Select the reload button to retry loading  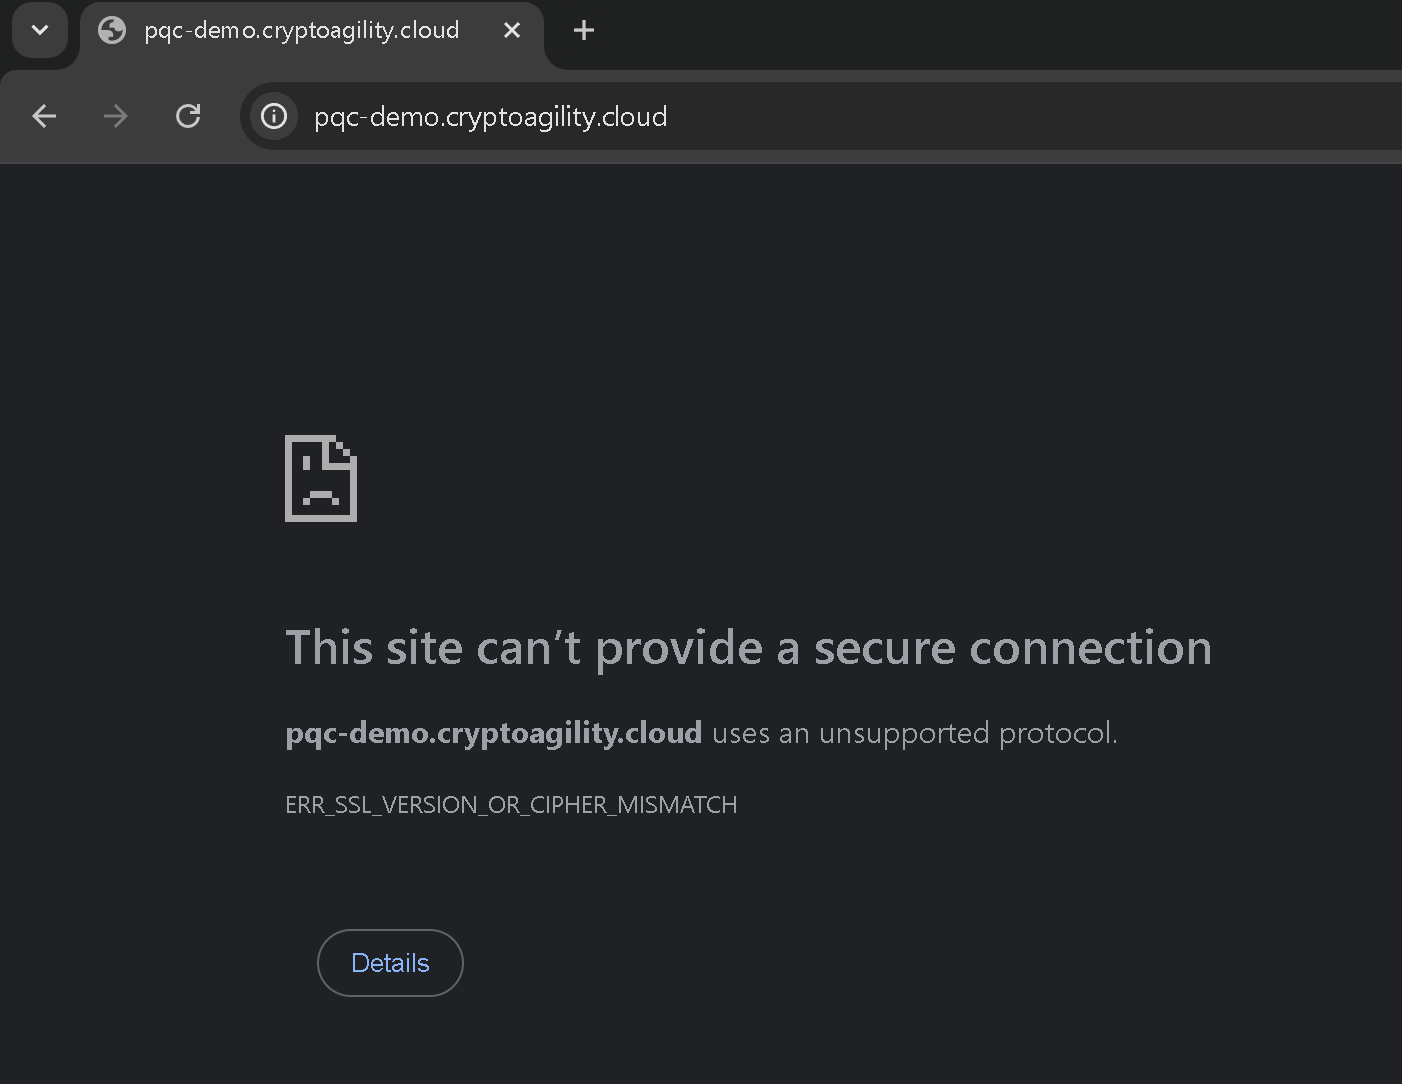(x=188, y=116)
